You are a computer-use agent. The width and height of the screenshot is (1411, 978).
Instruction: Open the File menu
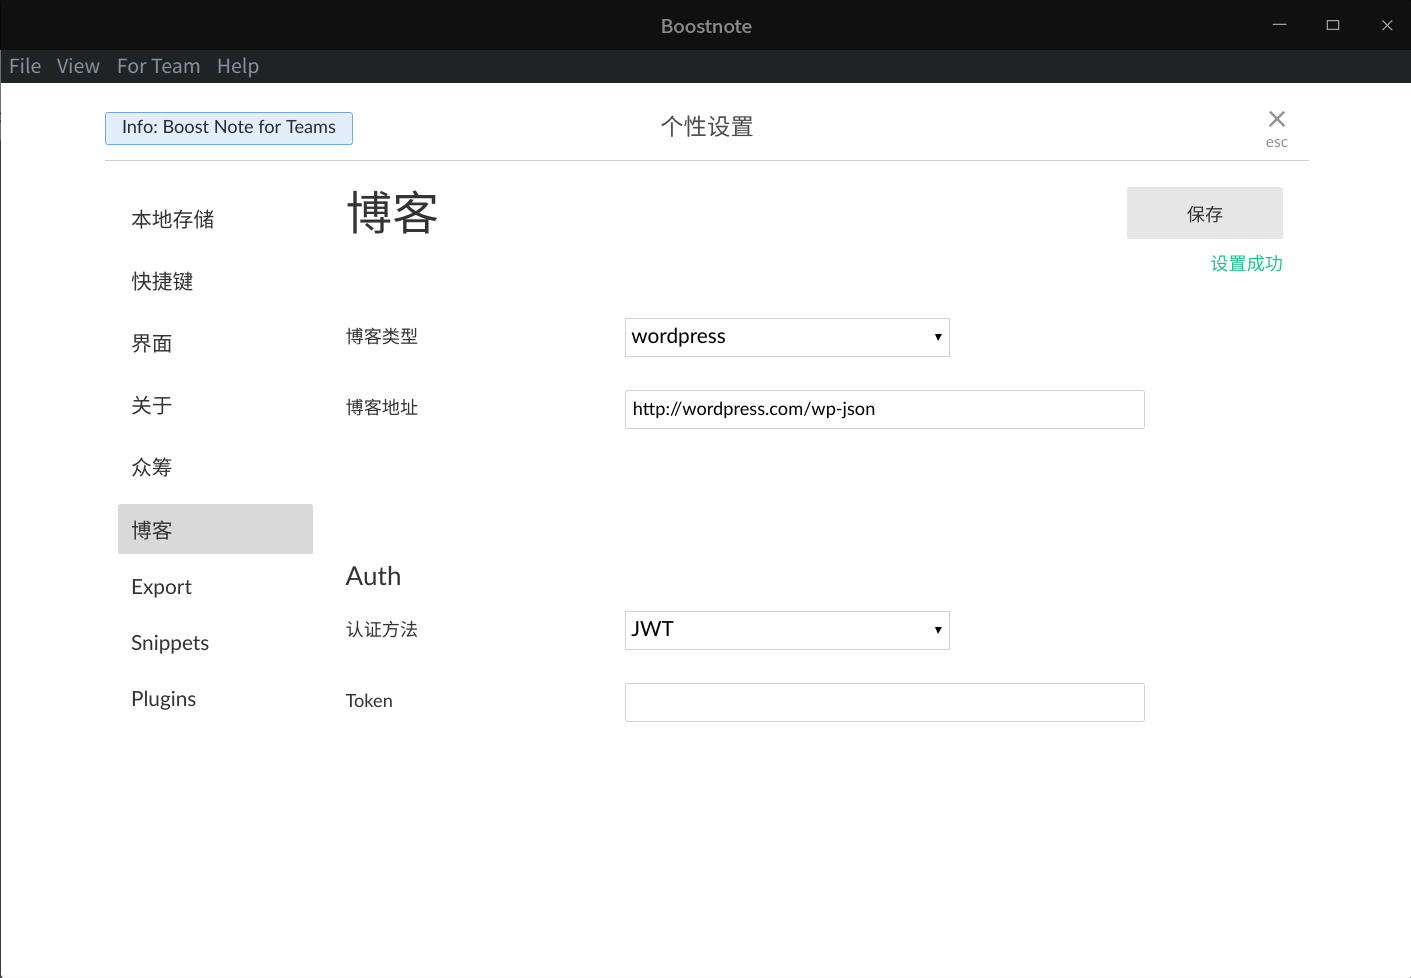pyautogui.click(x=25, y=66)
